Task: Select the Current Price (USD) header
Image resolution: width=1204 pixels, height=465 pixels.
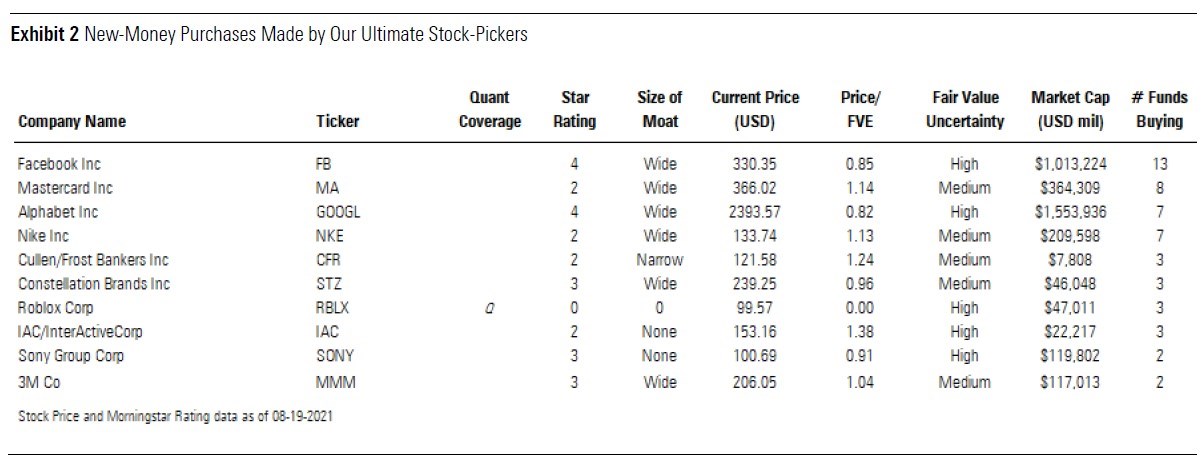Action: (755, 110)
